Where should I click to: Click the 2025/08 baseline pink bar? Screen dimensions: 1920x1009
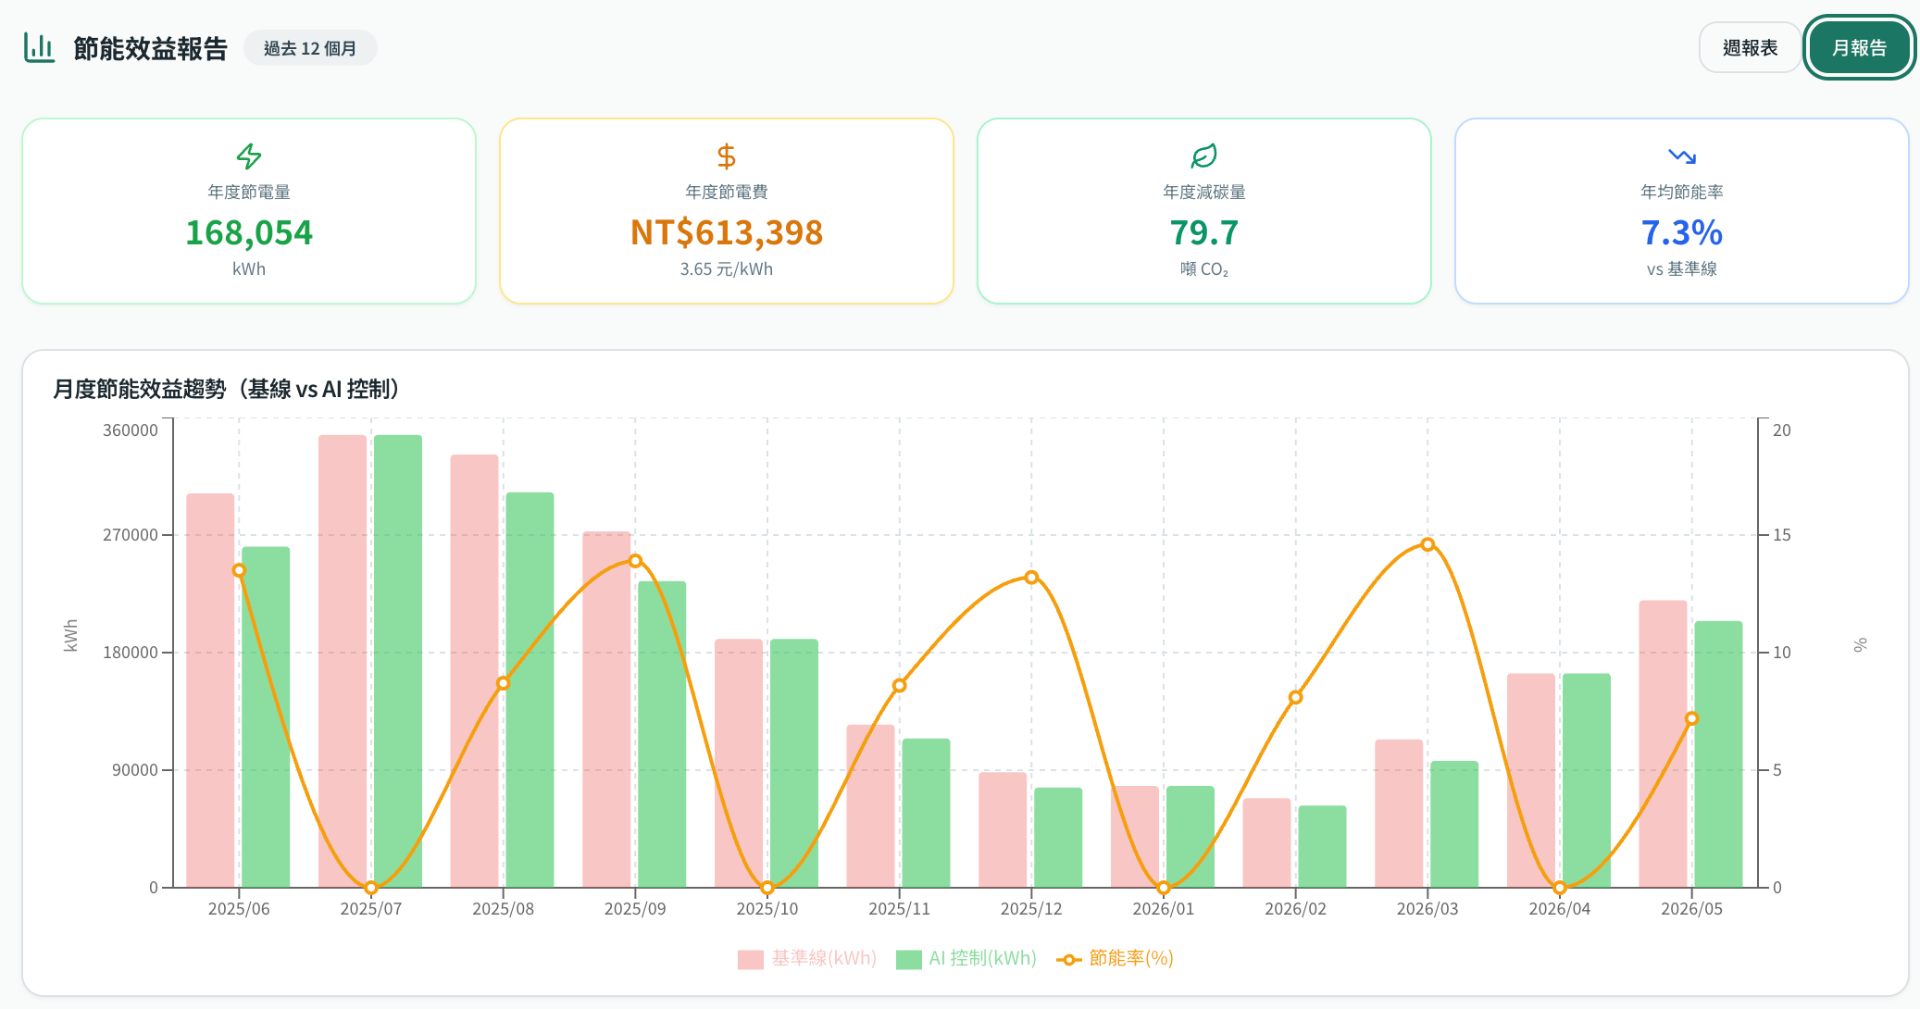[474, 671]
